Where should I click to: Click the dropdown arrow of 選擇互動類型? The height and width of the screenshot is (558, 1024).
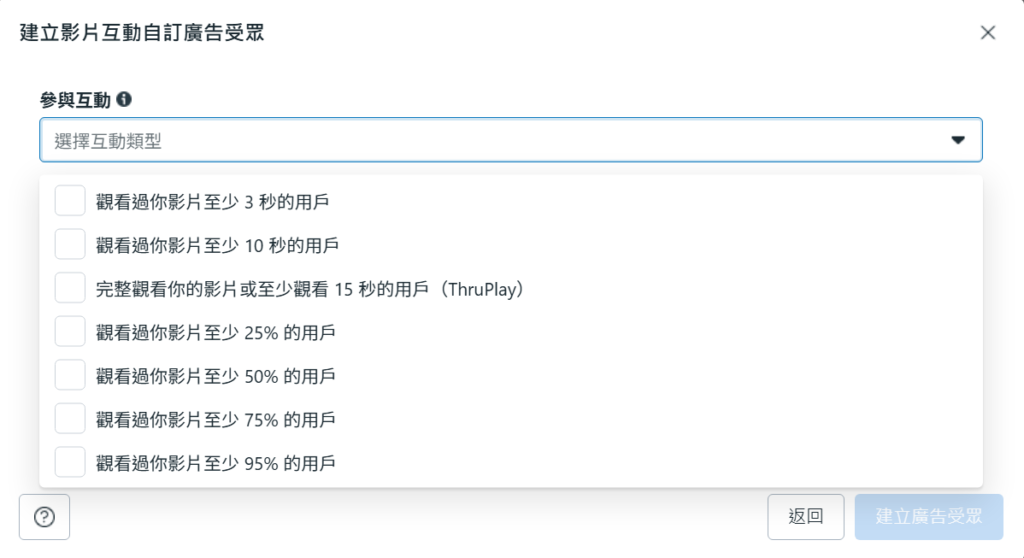coord(958,141)
